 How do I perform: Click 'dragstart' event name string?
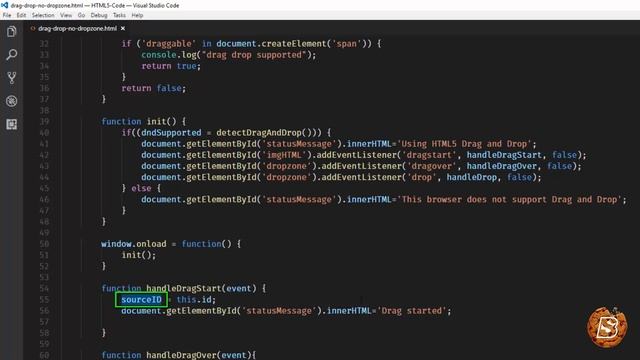[429, 155]
